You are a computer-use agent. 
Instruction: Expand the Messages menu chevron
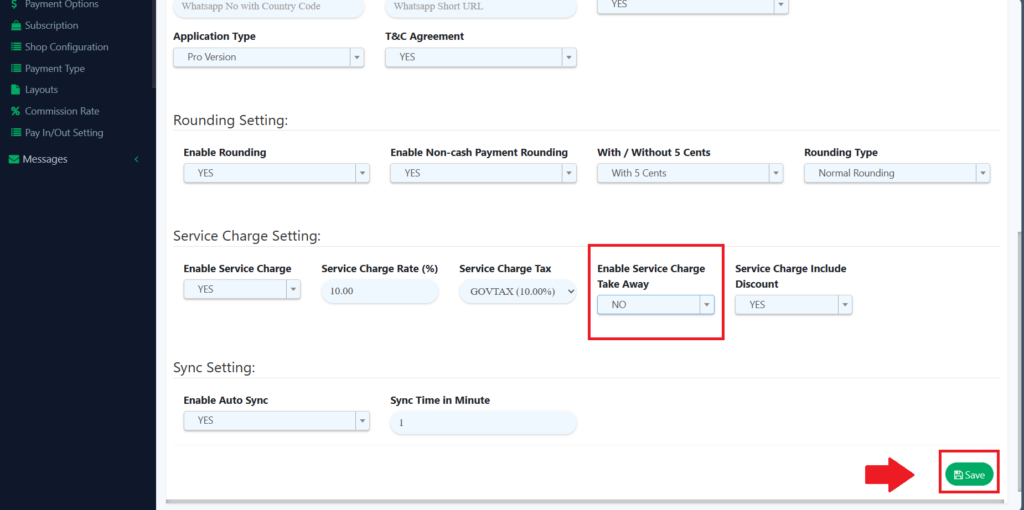click(x=136, y=159)
